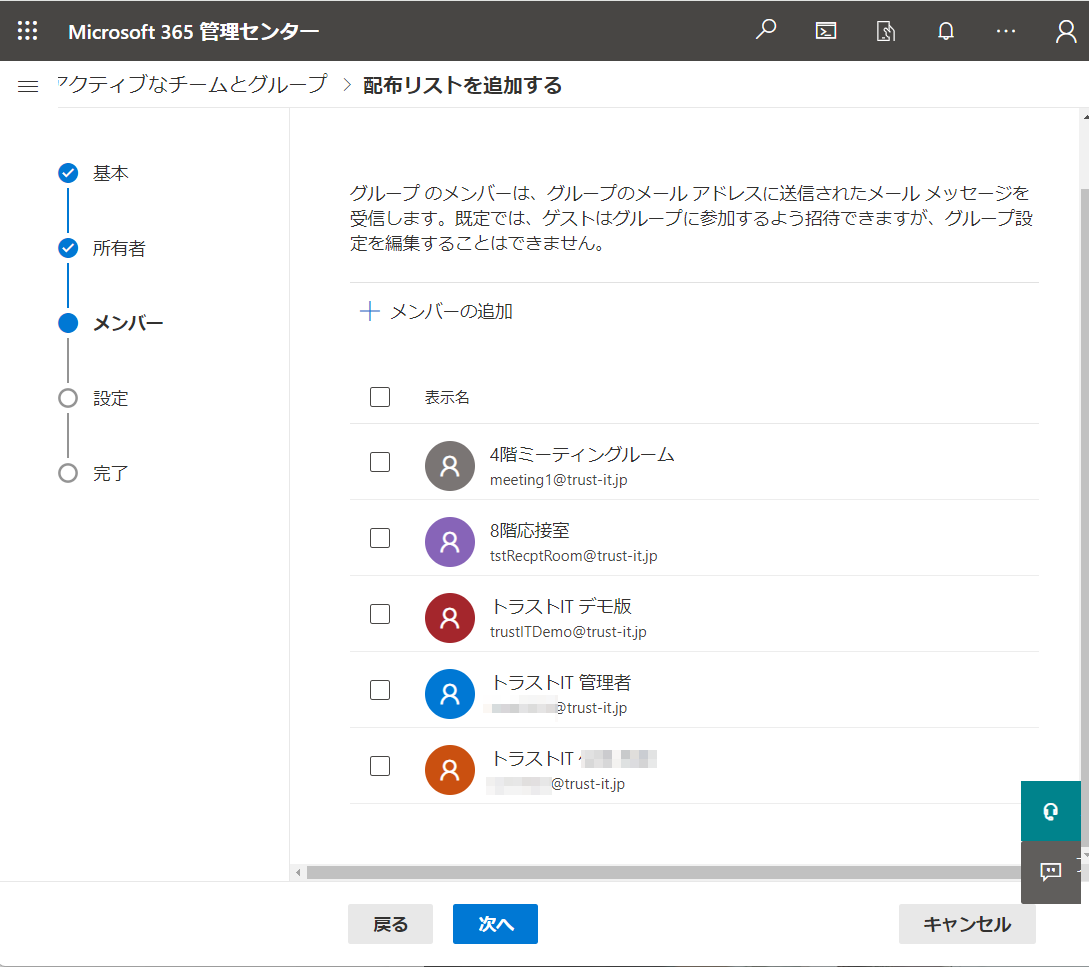Viewport: 1089px width, 967px height.
Task: Click avatar of トラストIT 管理者
Action: point(449,693)
